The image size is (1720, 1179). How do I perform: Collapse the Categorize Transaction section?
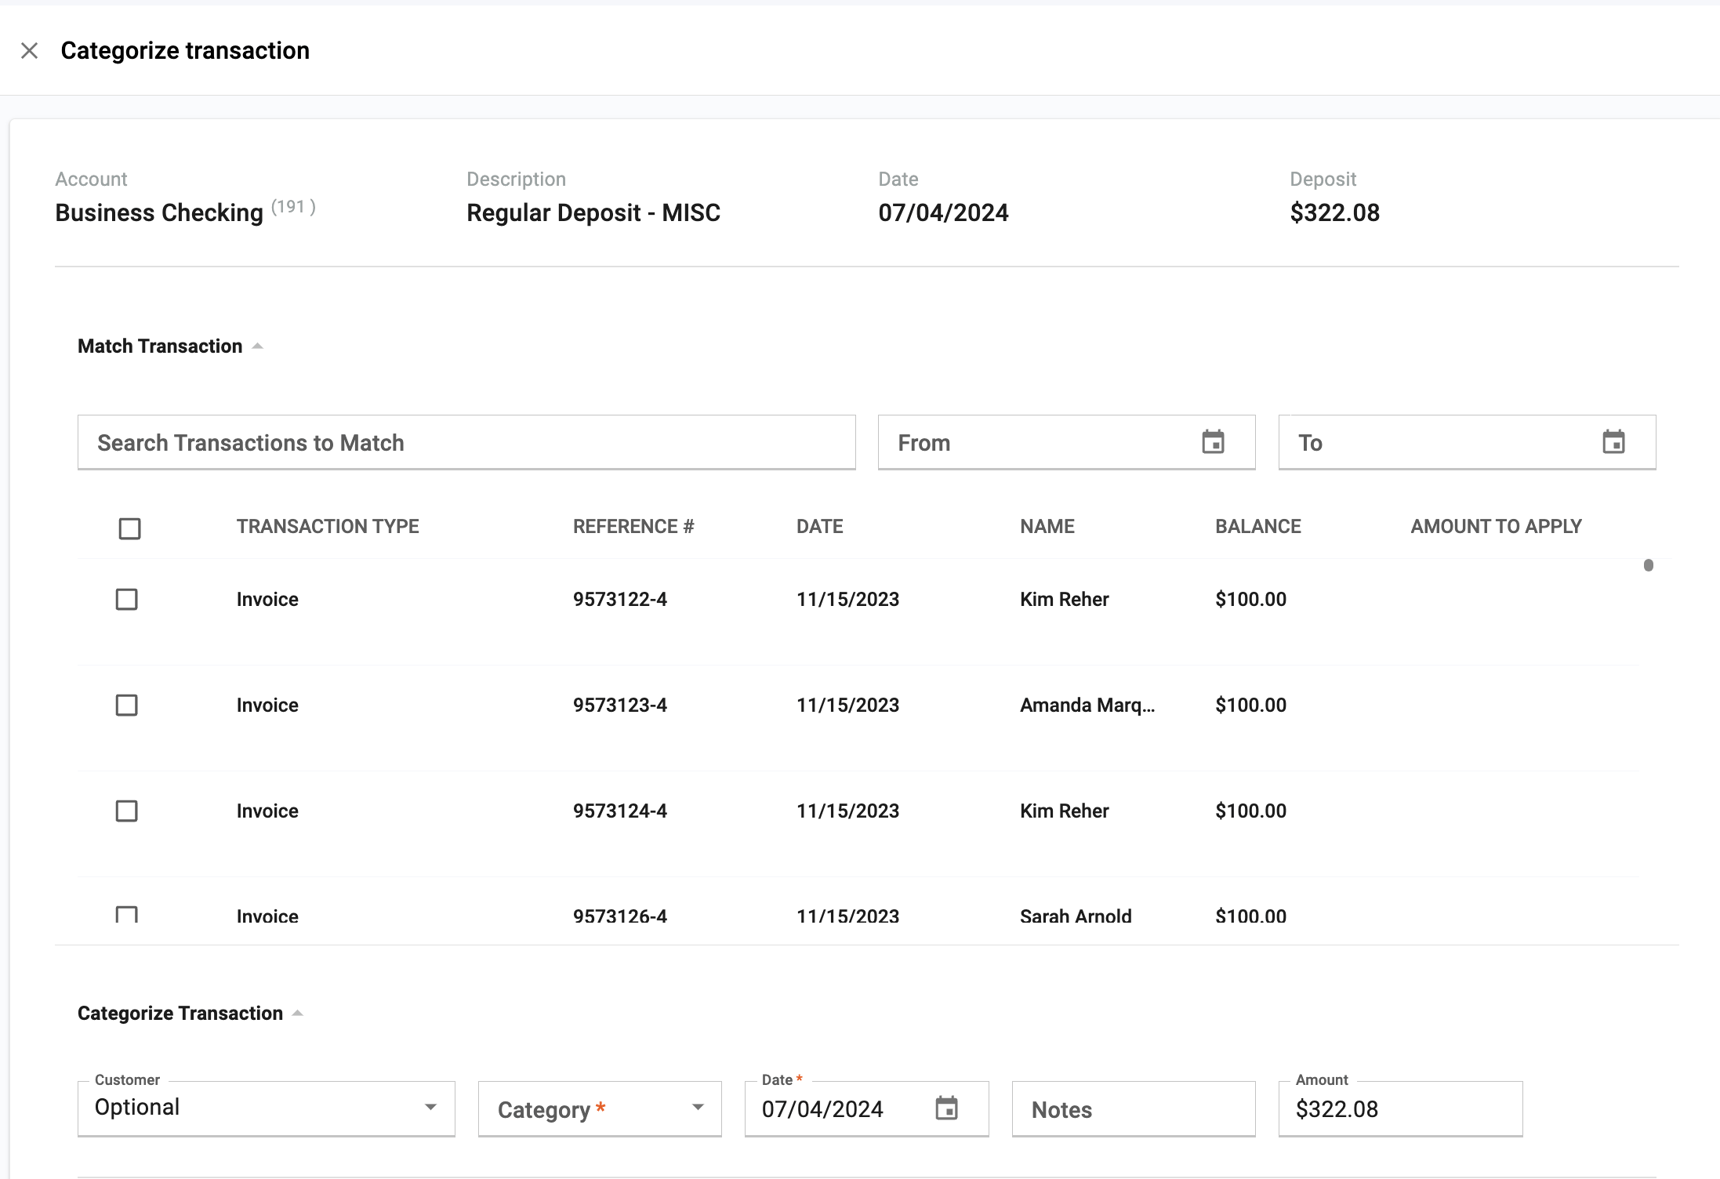click(297, 1012)
